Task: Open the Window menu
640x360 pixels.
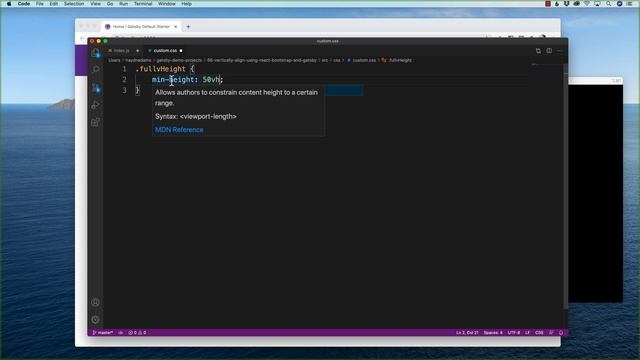Action: [167, 4]
